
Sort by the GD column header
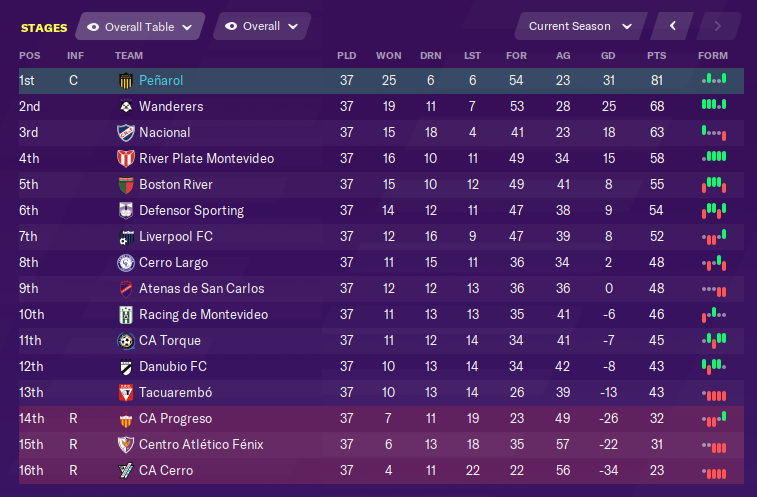[x=608, y=56]
